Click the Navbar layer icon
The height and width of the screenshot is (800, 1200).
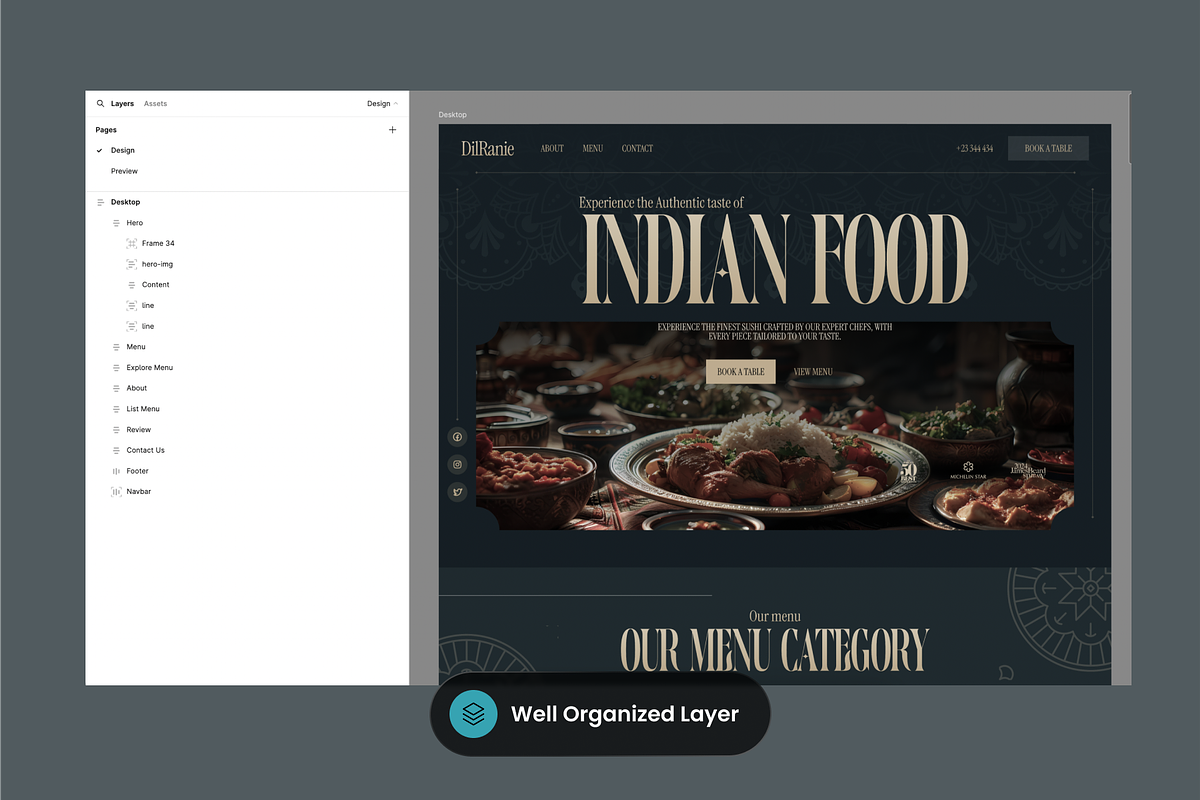116,492
